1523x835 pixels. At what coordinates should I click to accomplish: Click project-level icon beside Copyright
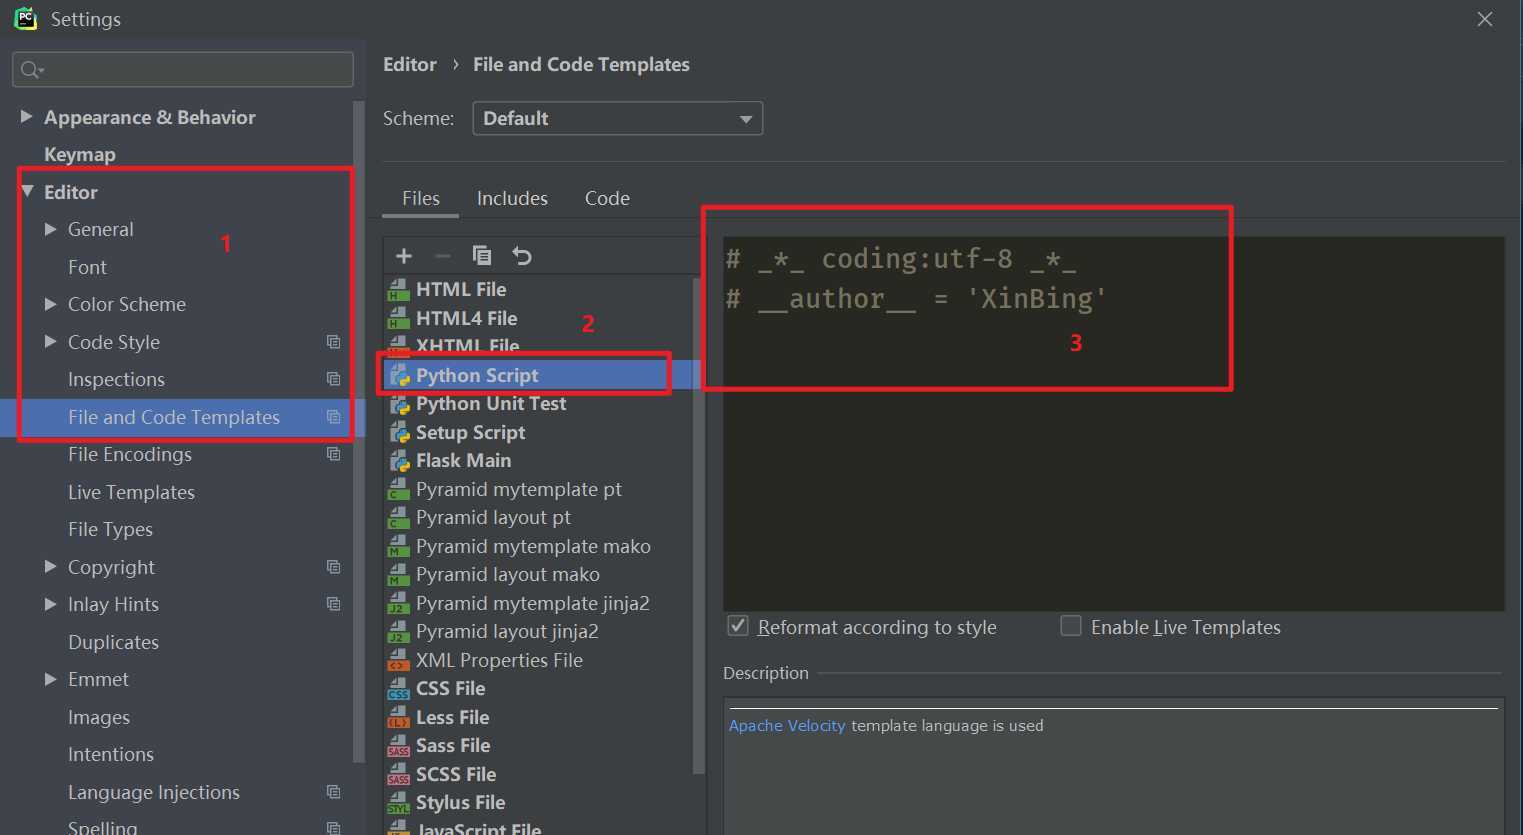tap(334, 567)
